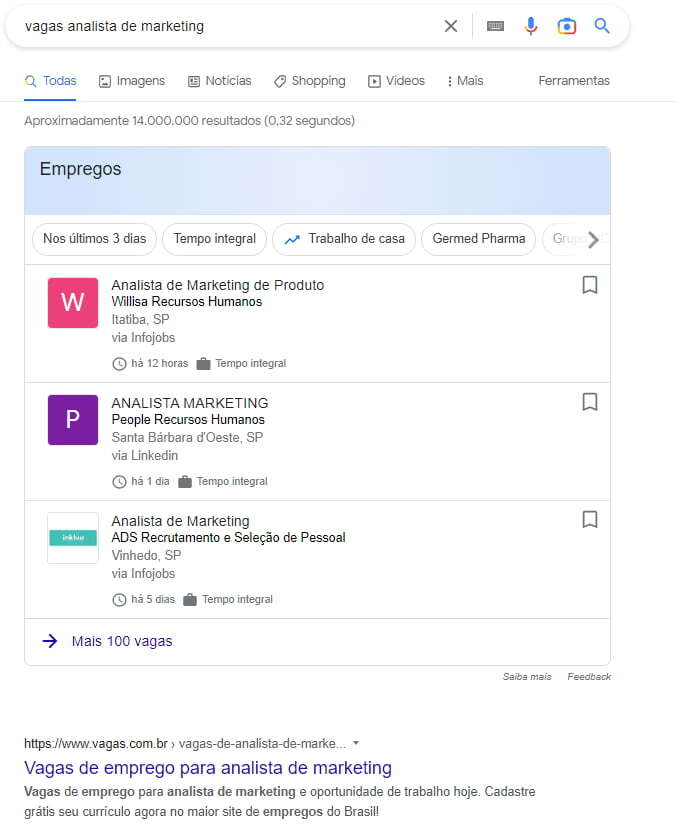Viewport: 676px width, 830px height.
Task: Click the Feedback link
Action: point(589,676)
